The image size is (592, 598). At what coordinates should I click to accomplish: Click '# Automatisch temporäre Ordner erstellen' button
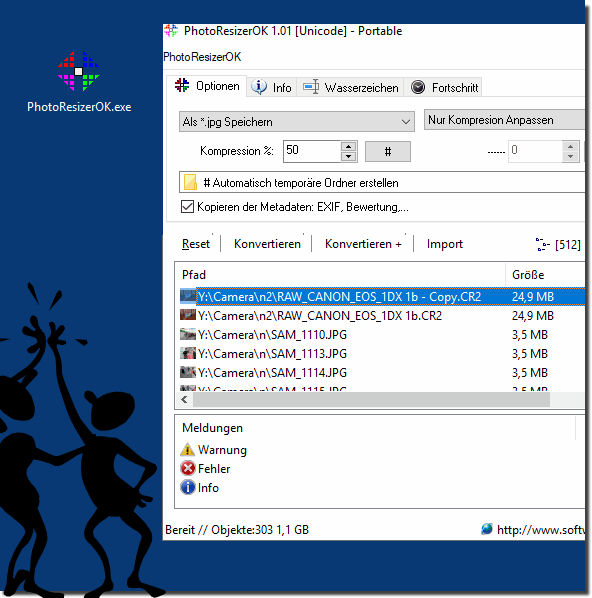pyautogui.click(x=382, y=182)
